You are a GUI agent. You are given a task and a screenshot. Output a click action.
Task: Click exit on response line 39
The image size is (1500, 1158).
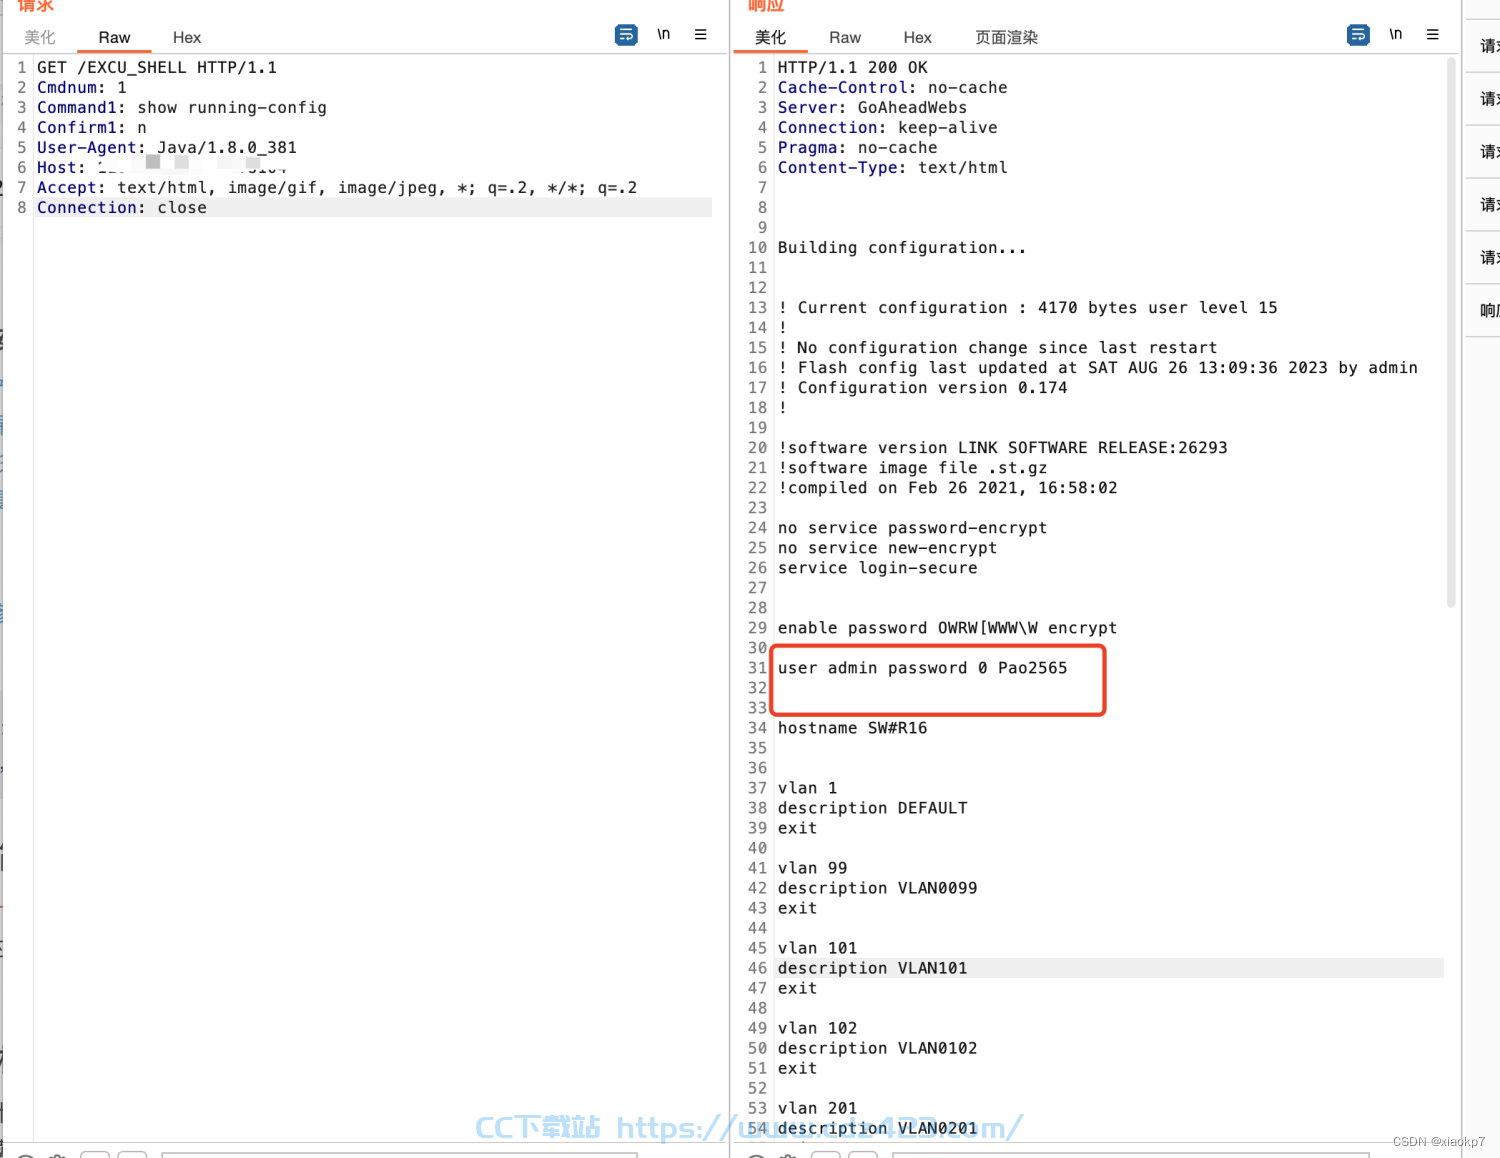pyautogui.click(x=798, y=828)
